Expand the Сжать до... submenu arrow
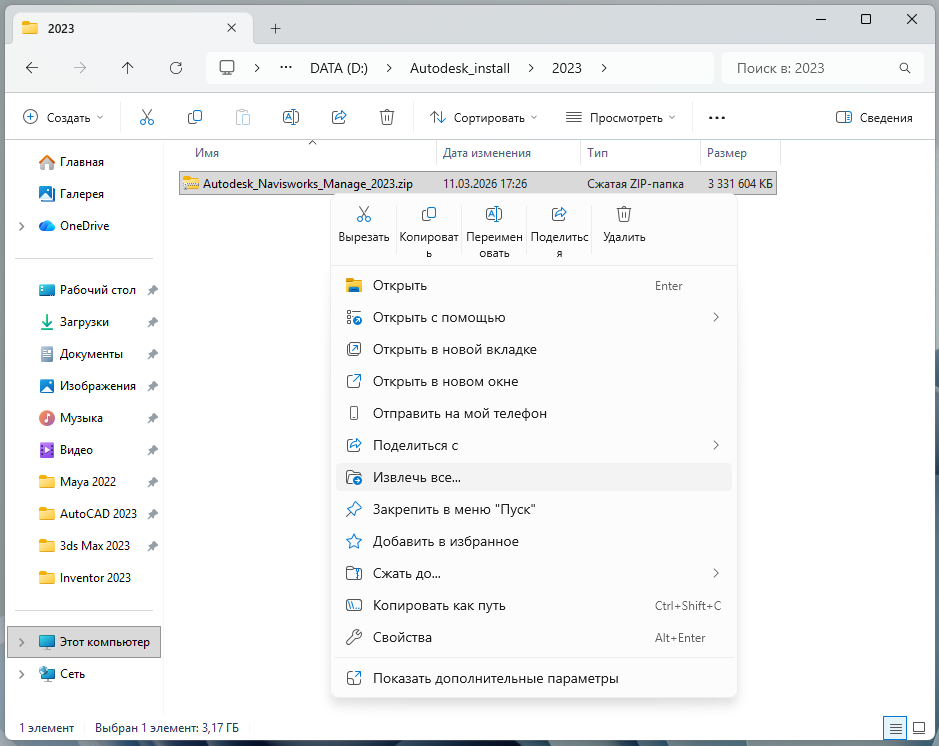 [716, 574]
